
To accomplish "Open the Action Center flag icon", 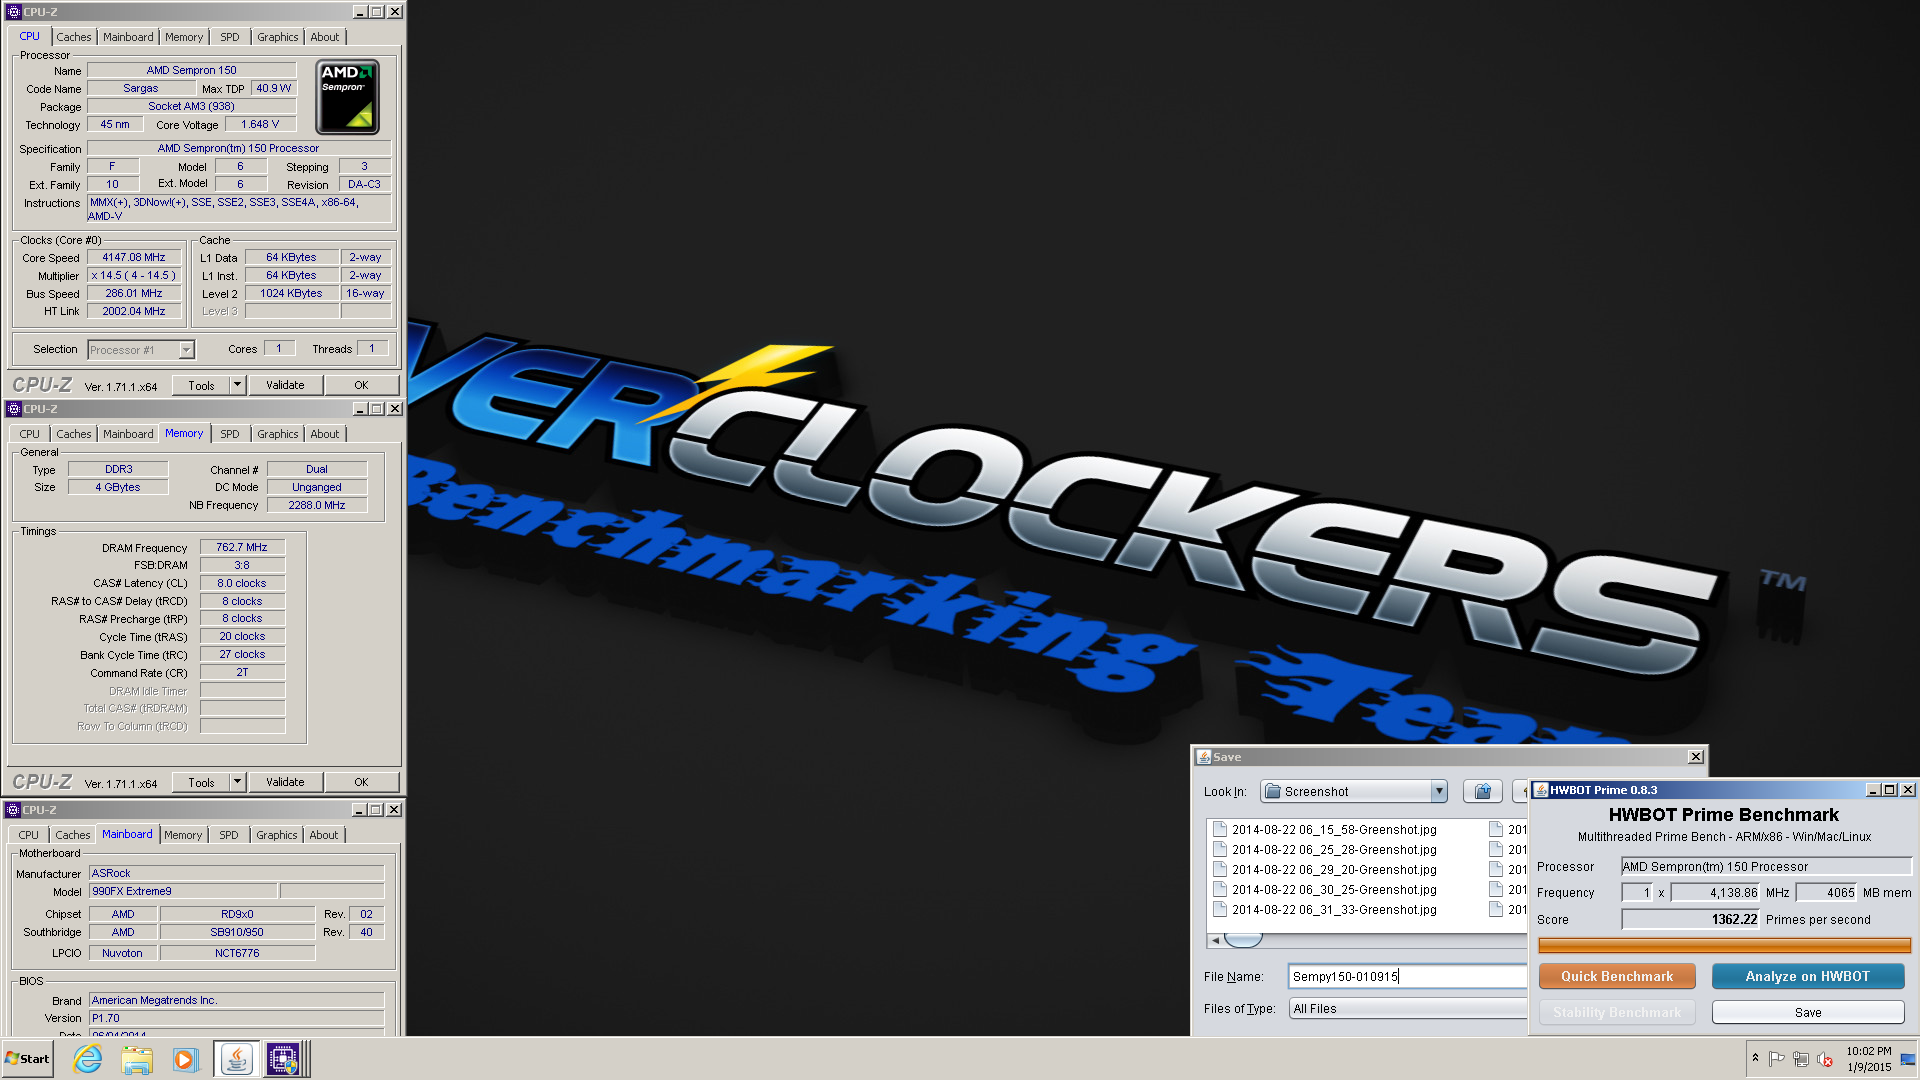I will pos(1777,1059).
